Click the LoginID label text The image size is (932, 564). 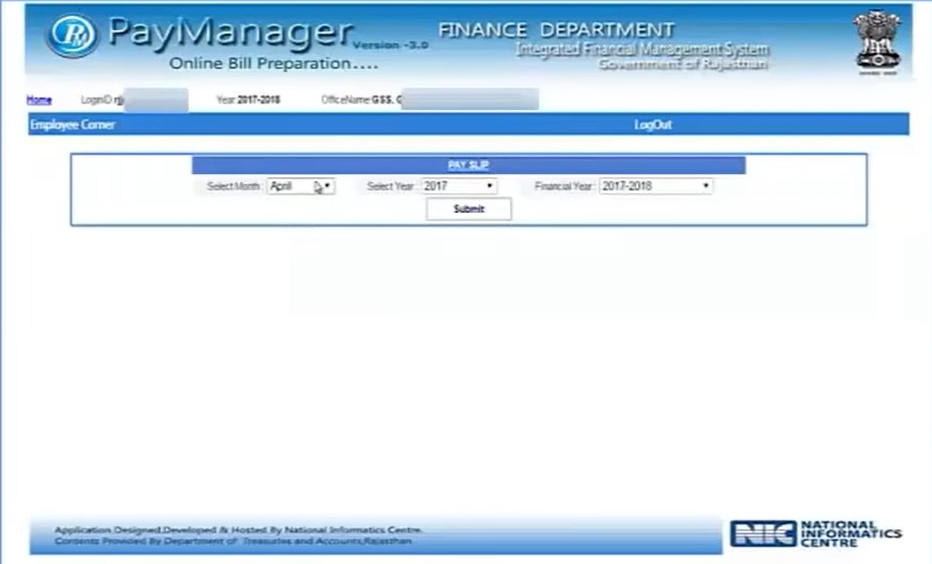point(96,100)
